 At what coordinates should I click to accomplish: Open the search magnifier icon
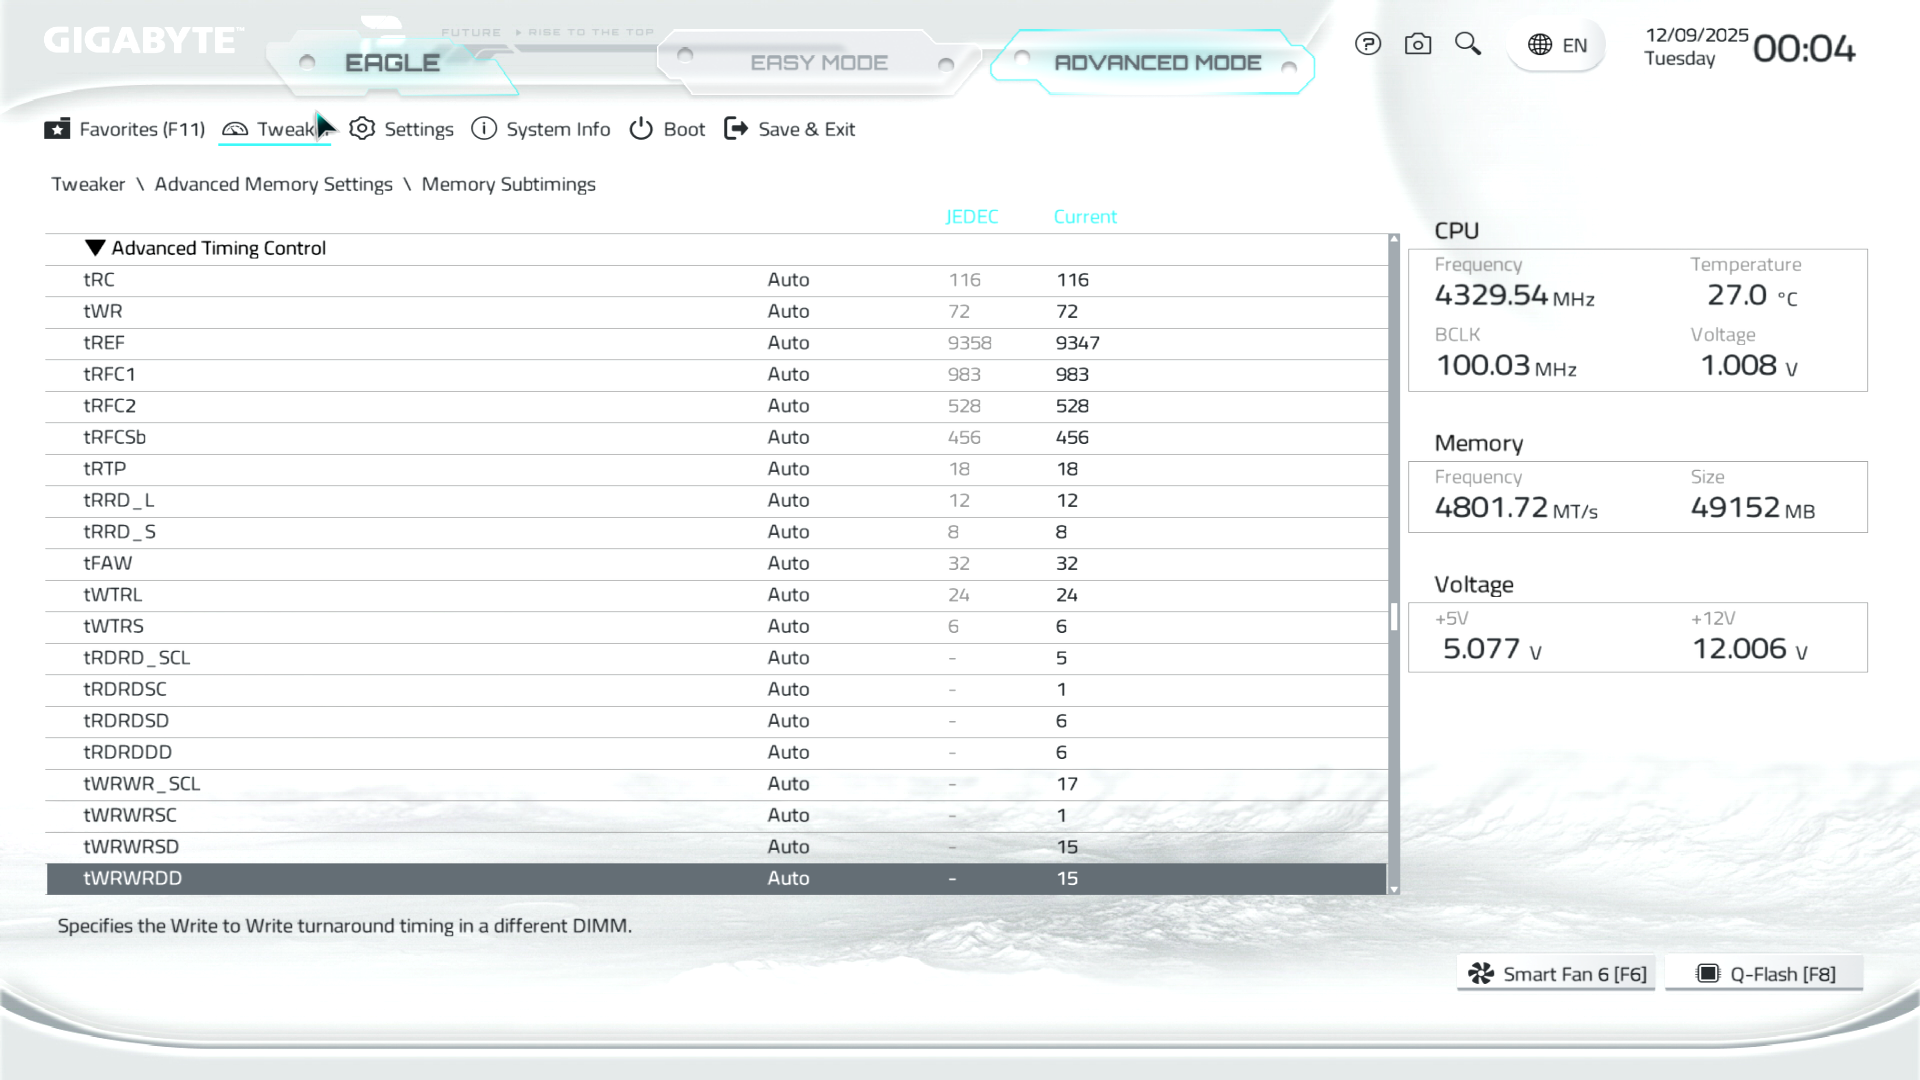tap(1467, 44)
